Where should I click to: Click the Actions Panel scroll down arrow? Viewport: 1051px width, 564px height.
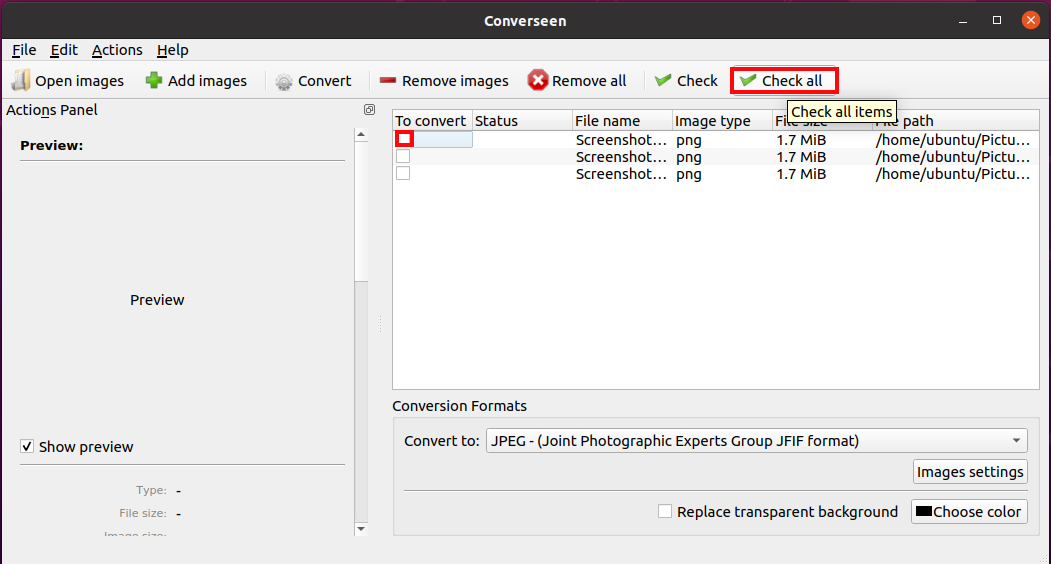[x=361, y=529]
